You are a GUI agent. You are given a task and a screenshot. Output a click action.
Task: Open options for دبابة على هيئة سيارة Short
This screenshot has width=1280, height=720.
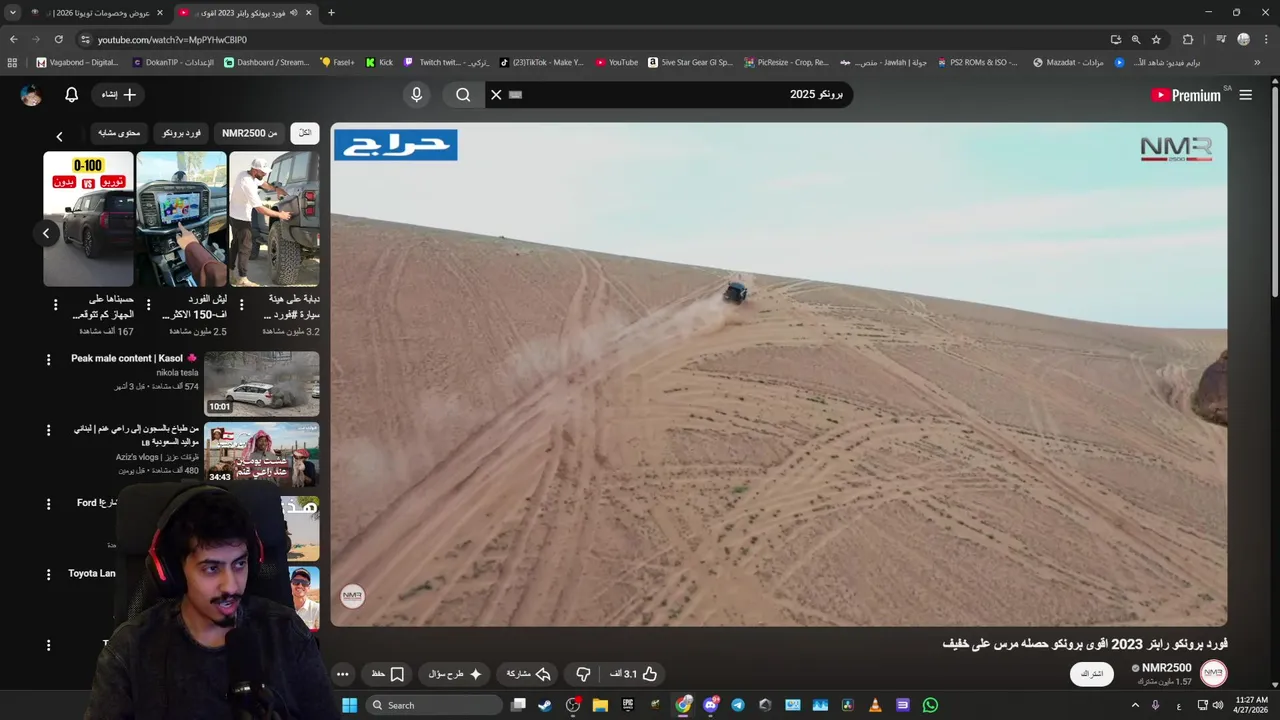pyautogui.click(x=241, y=304)
